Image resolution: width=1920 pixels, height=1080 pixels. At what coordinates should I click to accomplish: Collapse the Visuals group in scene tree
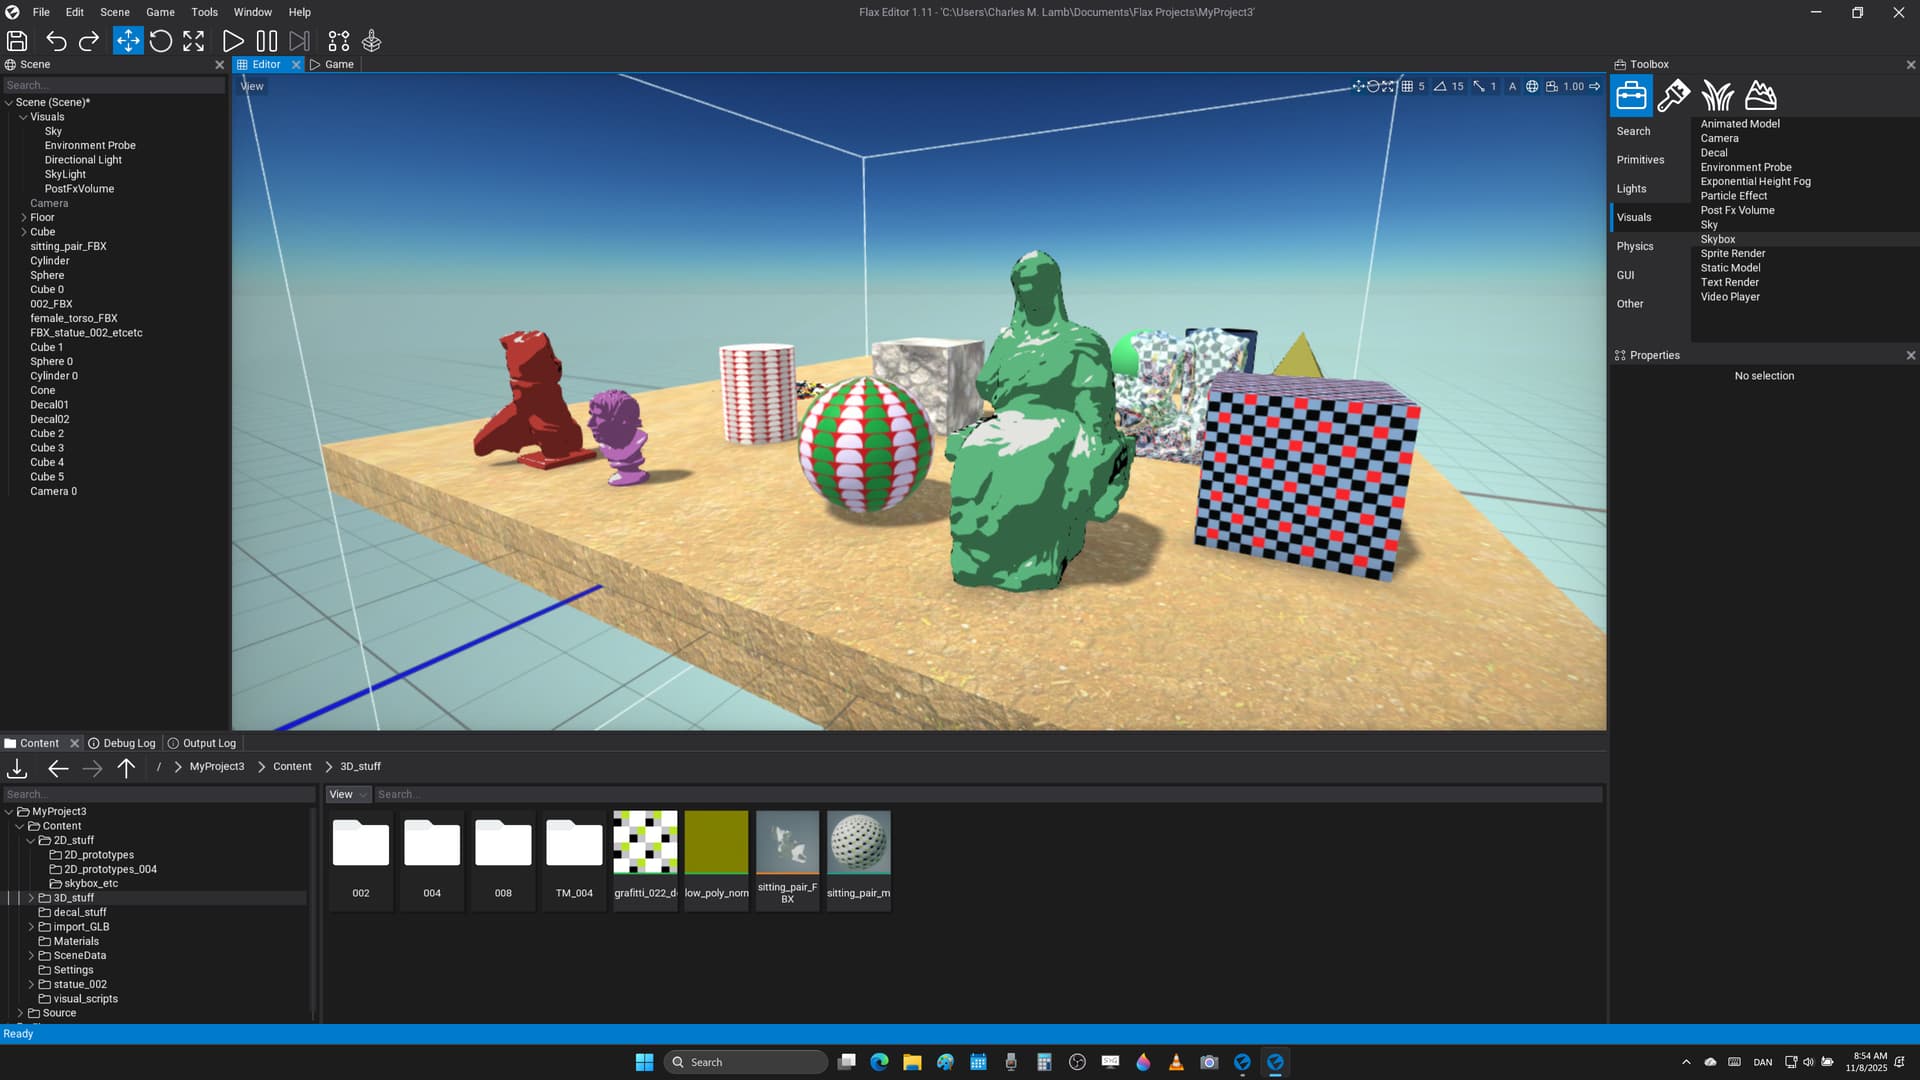click(24, 117)
